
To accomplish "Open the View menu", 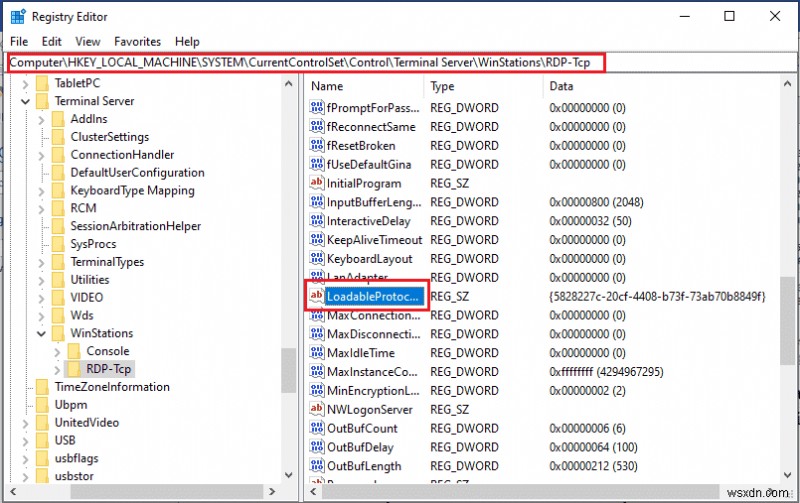I will [x=88, y=42].
